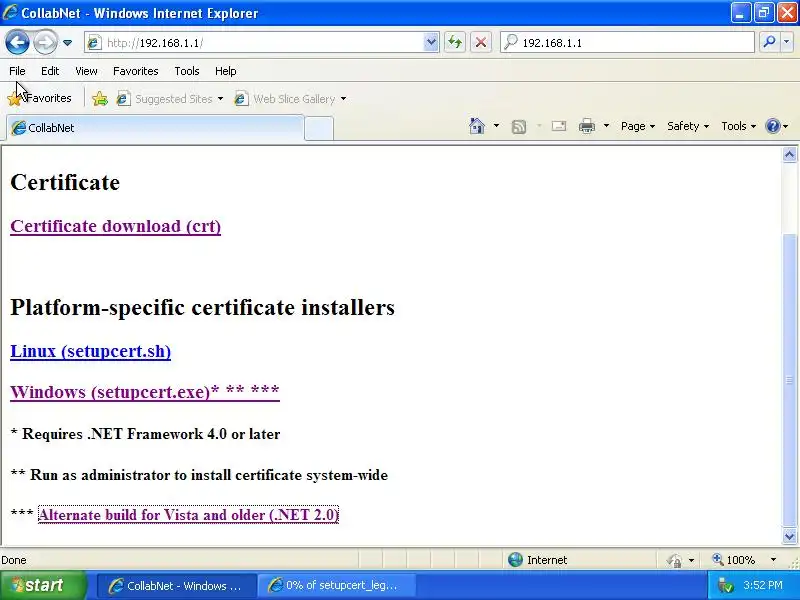Click the 3:52 PM taskbar clock
The height and width of the screenshot is (600, 800).
[763, 585]
